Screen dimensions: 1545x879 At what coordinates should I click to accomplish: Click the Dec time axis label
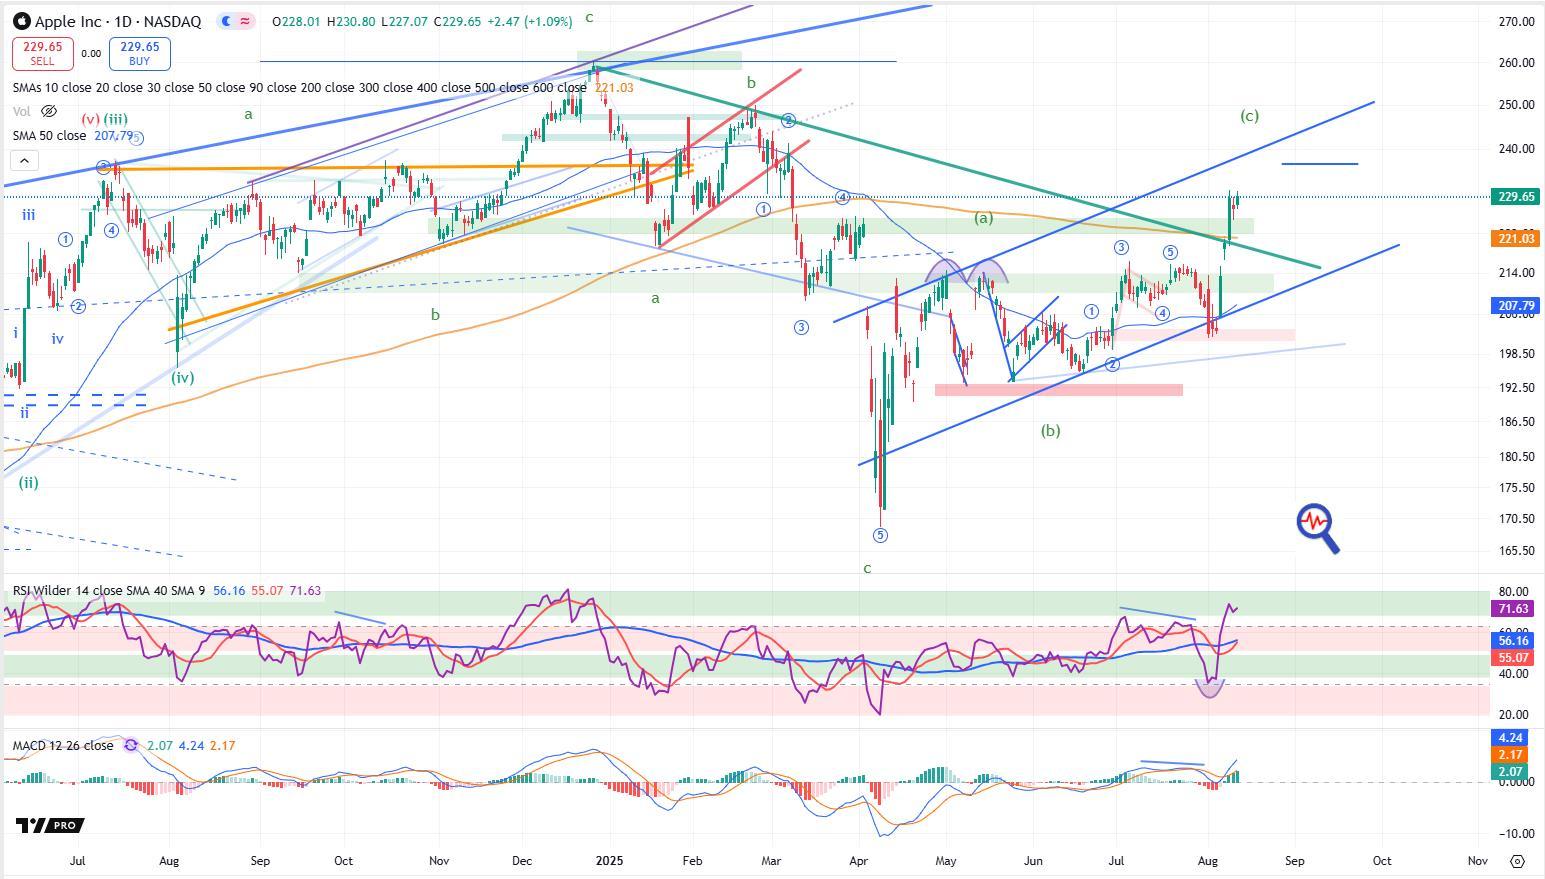click(521, 860)
